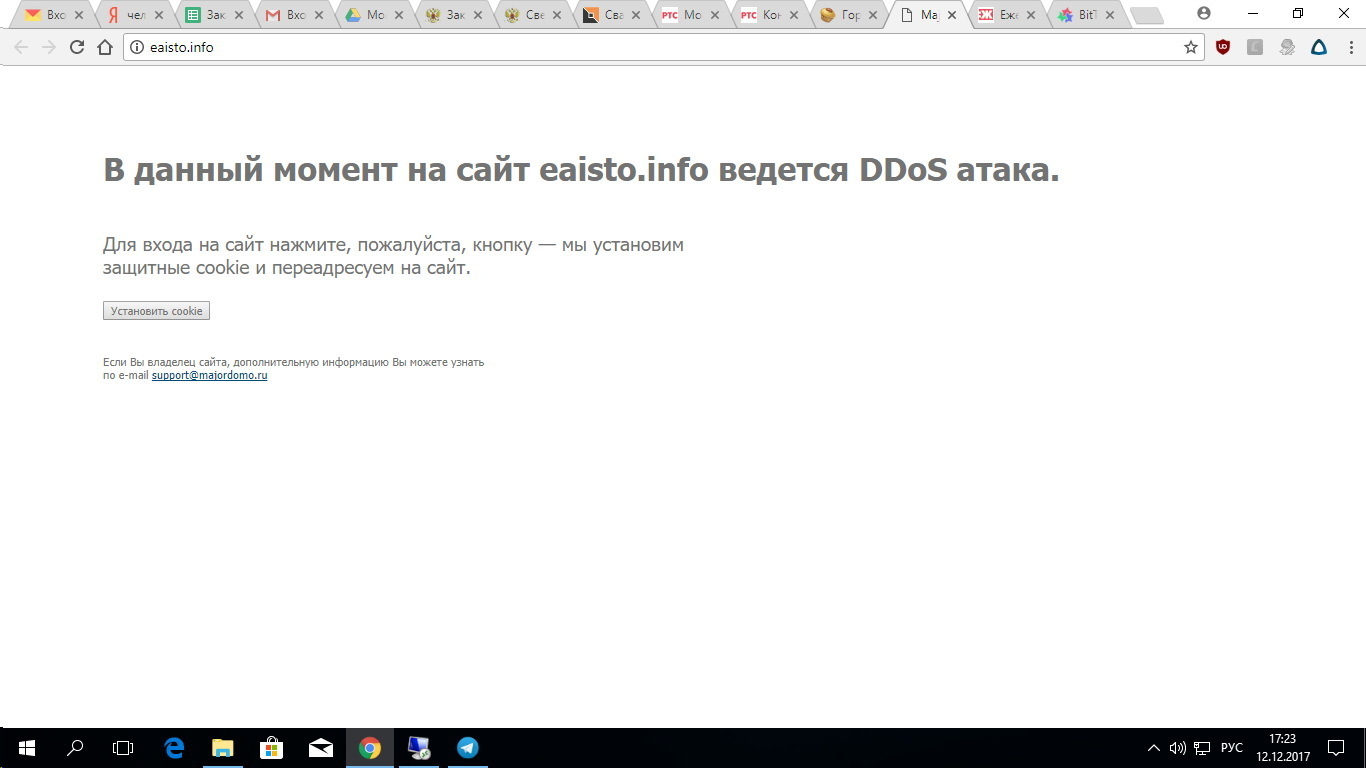Click the DDoS attack heading text

[581, 170]
